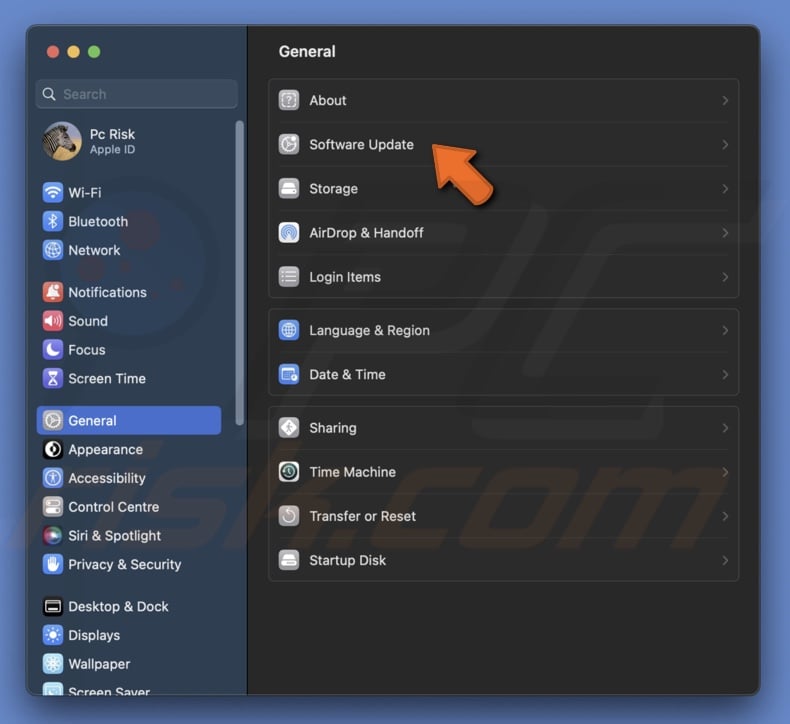
Task: Open Language & Region via its chevron
Action: (725, 331)
